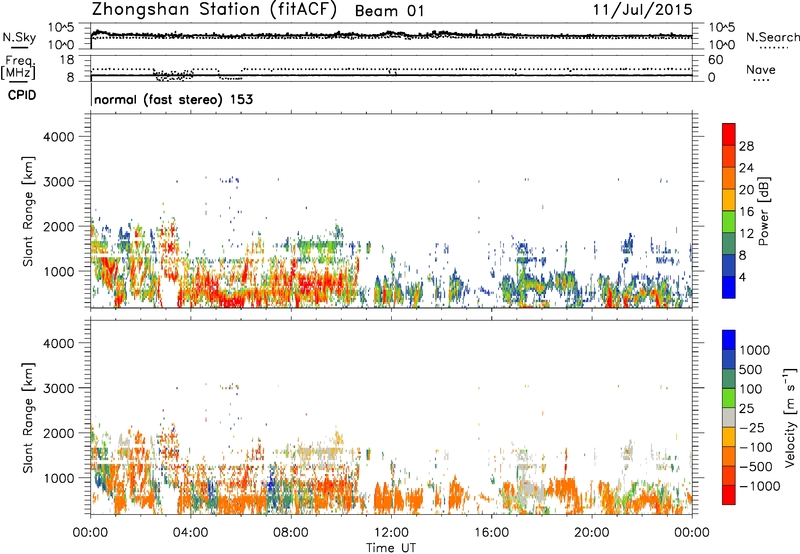Select the 4000 km tick in velocity panel
The height and width of the screenshot is (554, 800).
pyautogui.click(x=59, y=343)
